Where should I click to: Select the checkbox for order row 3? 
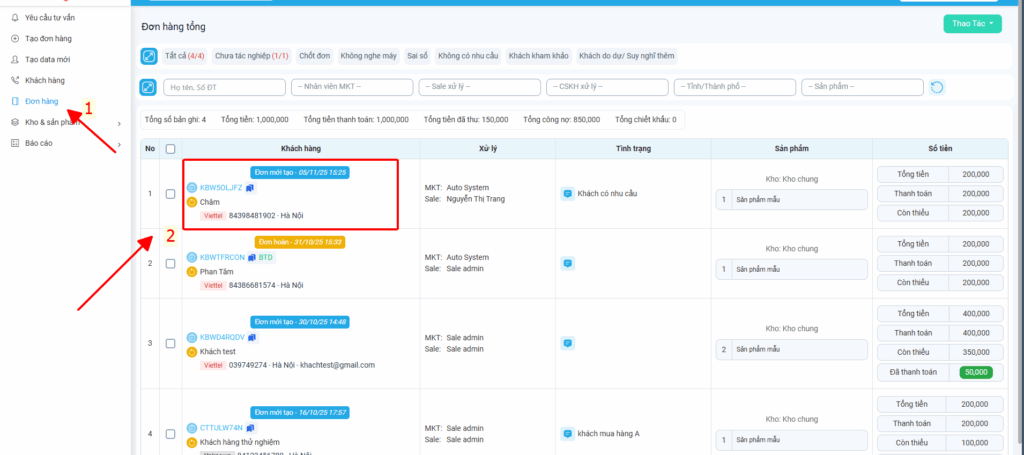[170, 343]
